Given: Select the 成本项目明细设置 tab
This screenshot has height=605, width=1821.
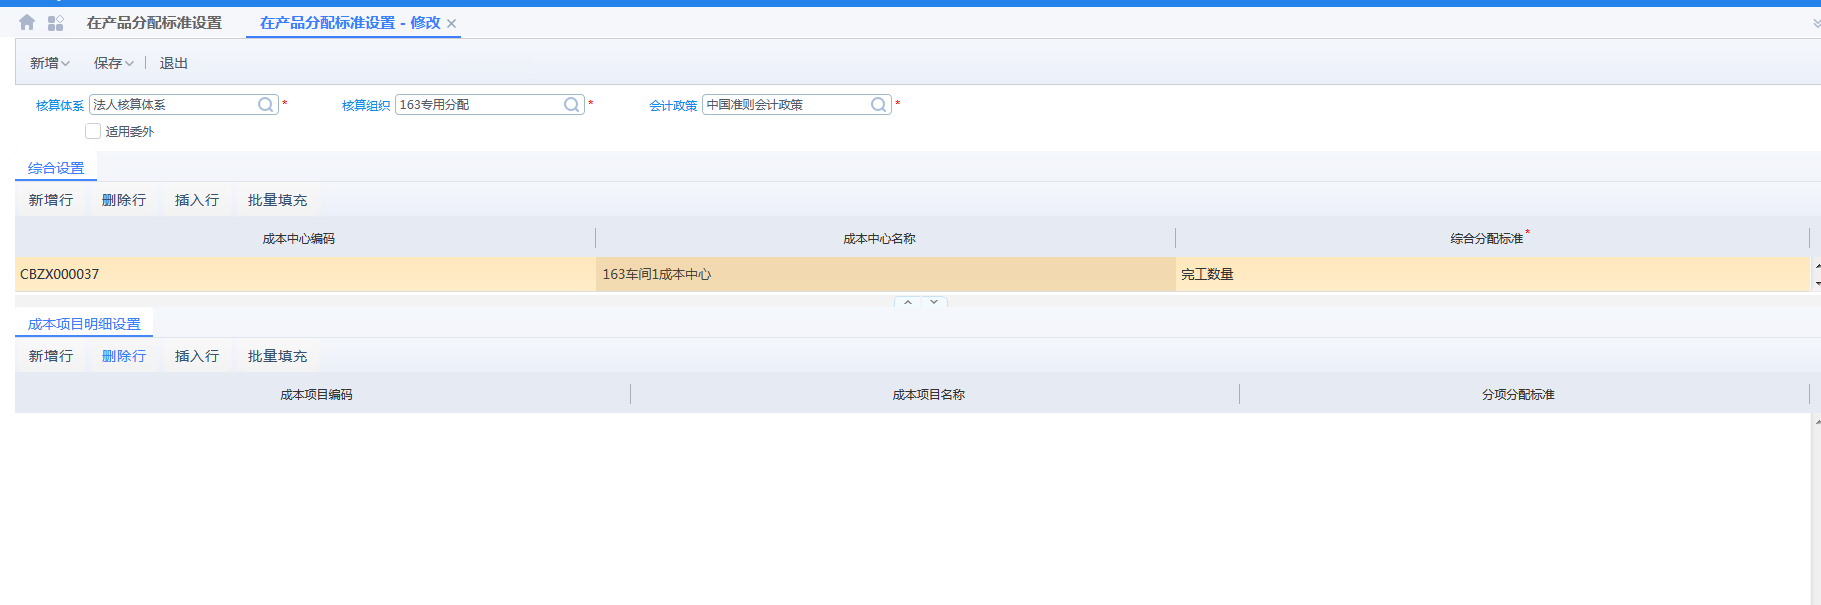Looking at the screenshot, I should 84,324.
